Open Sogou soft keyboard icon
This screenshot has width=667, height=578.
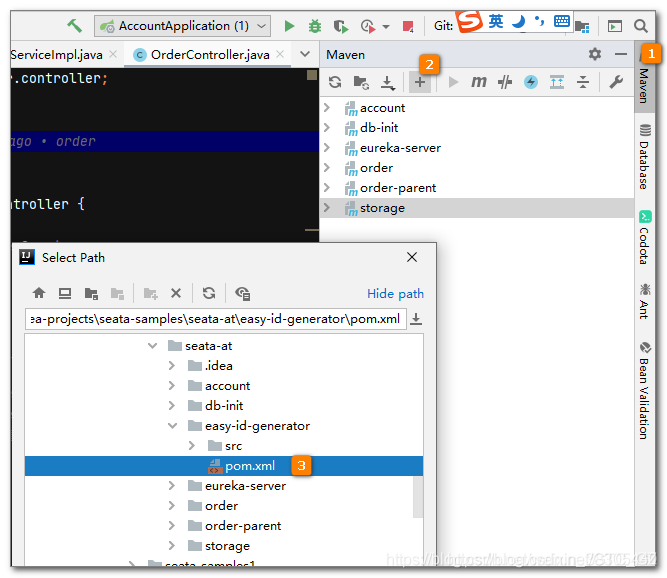pos(562,21)
